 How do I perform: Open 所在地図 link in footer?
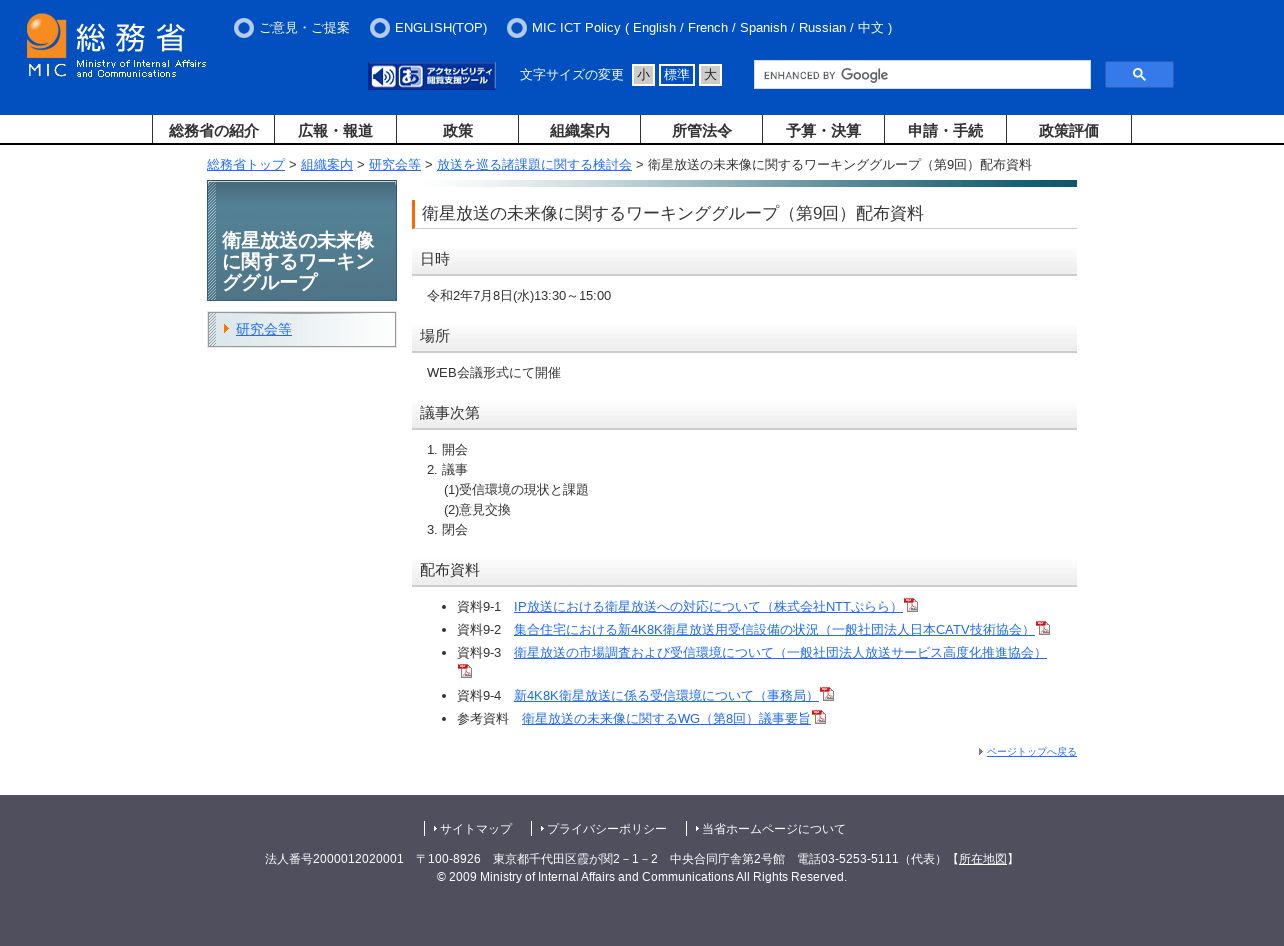[x=983, y=859]
